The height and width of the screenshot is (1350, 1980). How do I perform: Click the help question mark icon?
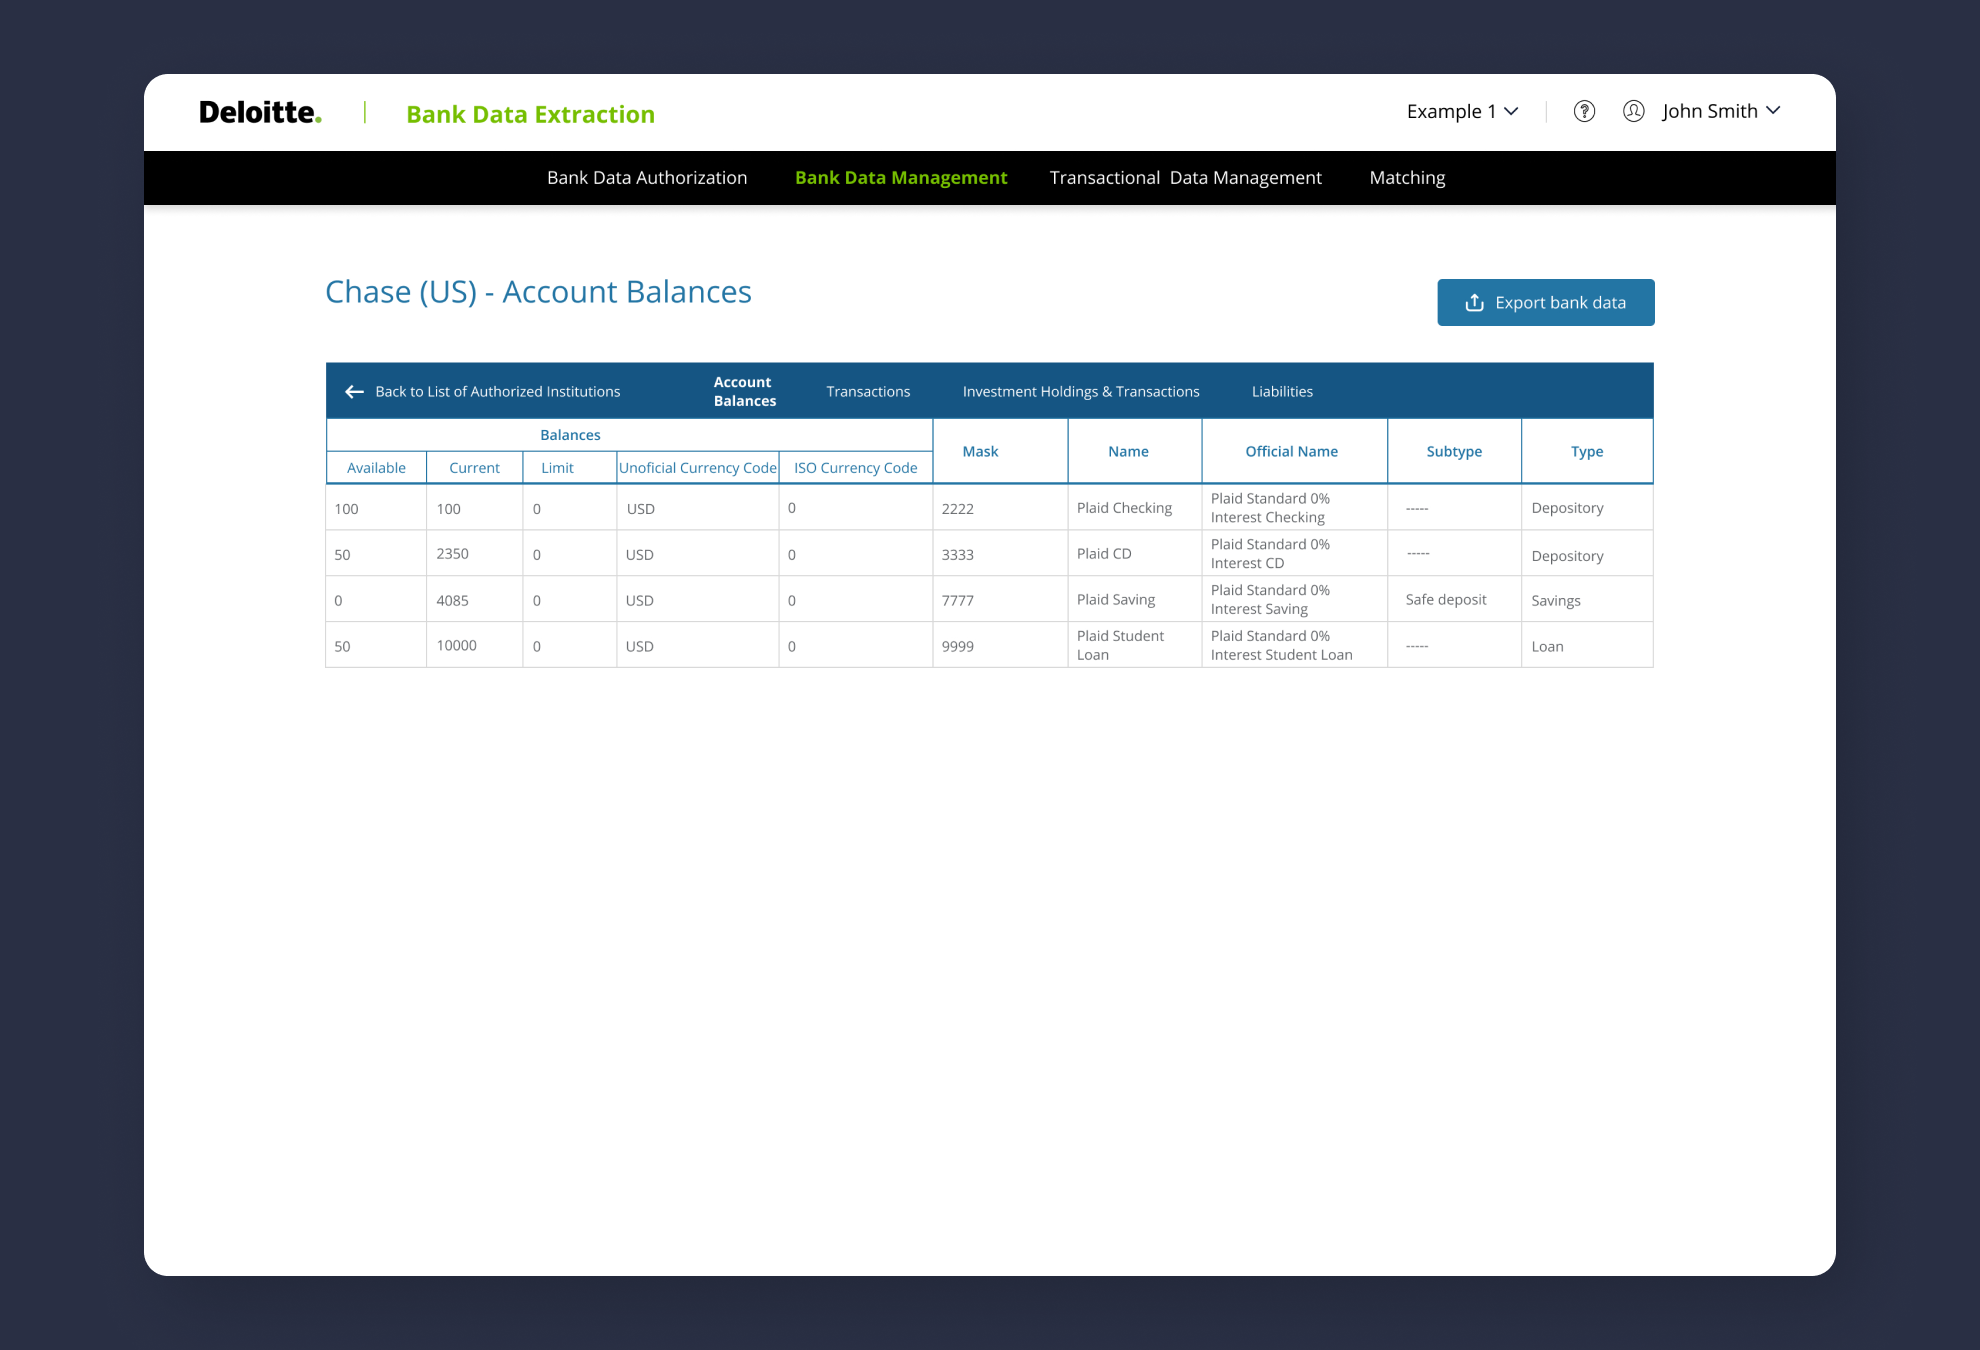1584,111
